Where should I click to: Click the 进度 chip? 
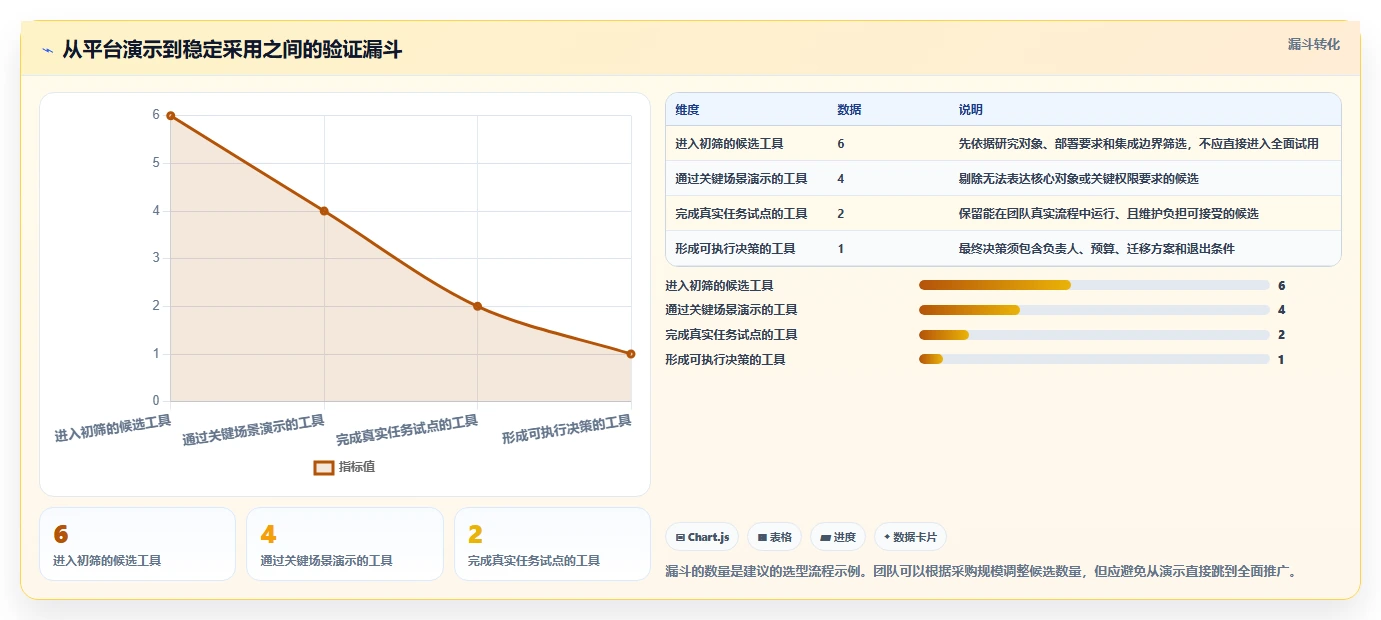click(838, 537)
